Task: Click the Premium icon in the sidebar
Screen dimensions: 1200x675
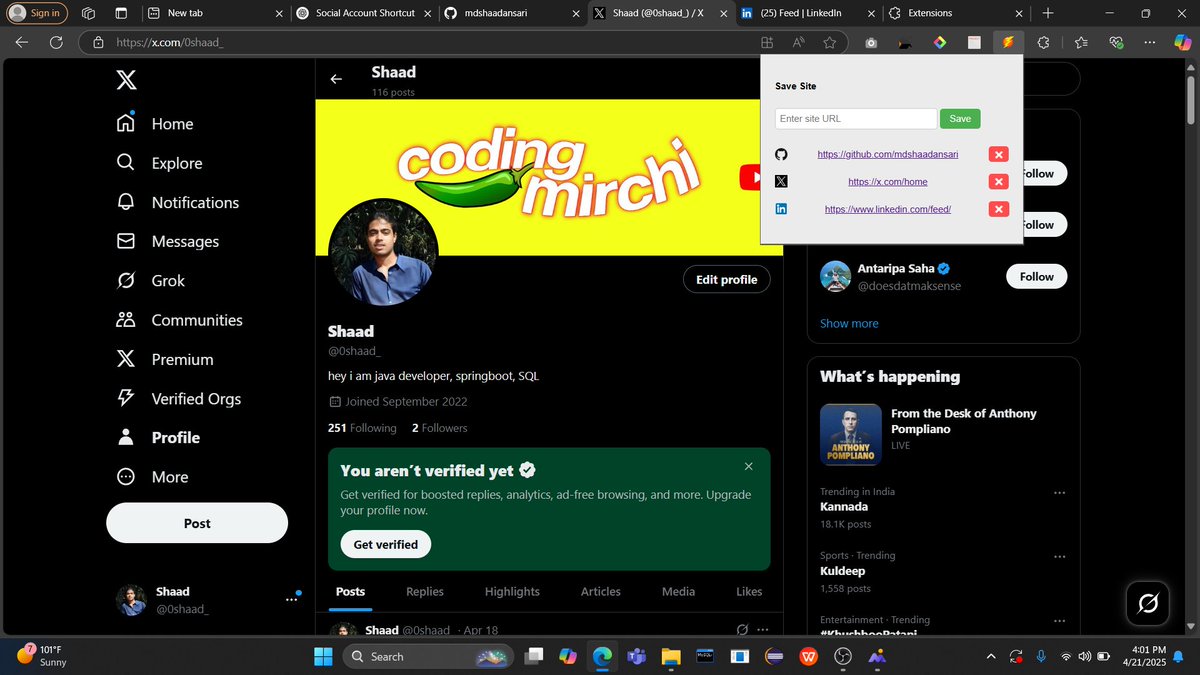Action: (126, 359)
